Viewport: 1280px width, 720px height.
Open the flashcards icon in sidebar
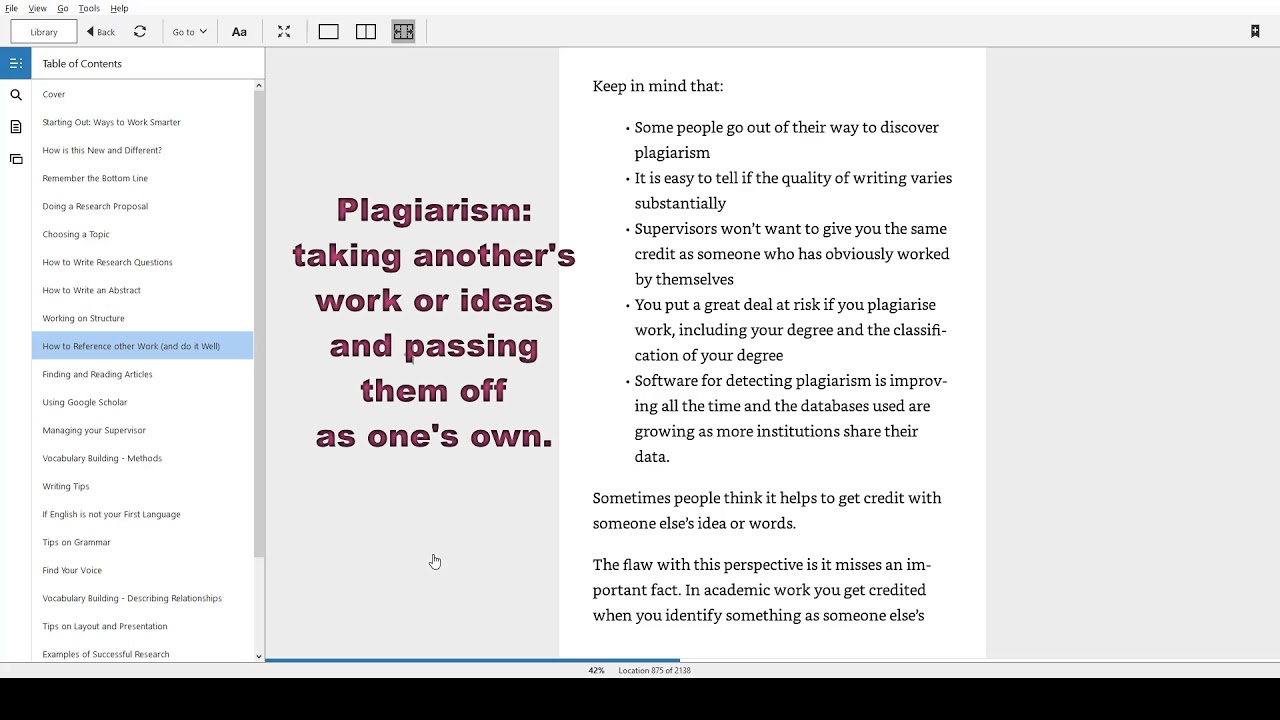[16, 159]
